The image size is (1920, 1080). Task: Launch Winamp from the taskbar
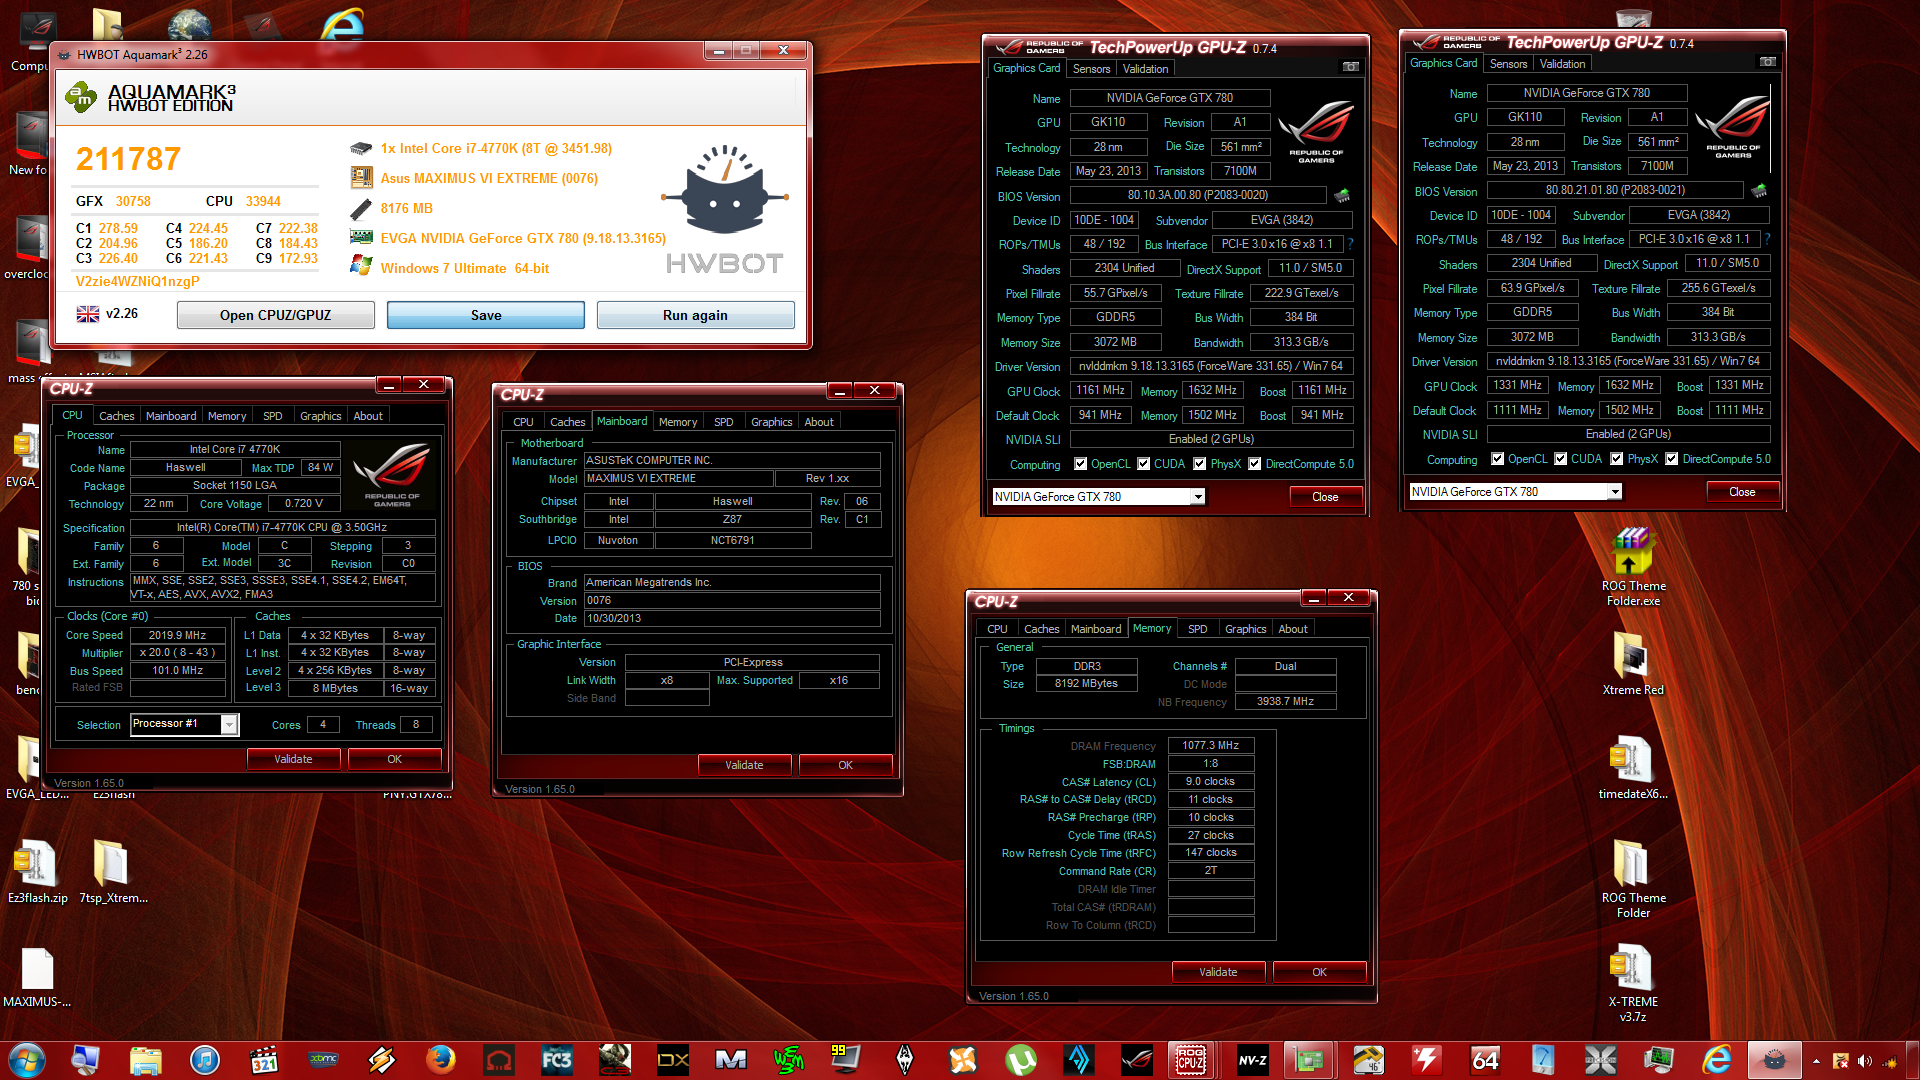(382, 1059)
